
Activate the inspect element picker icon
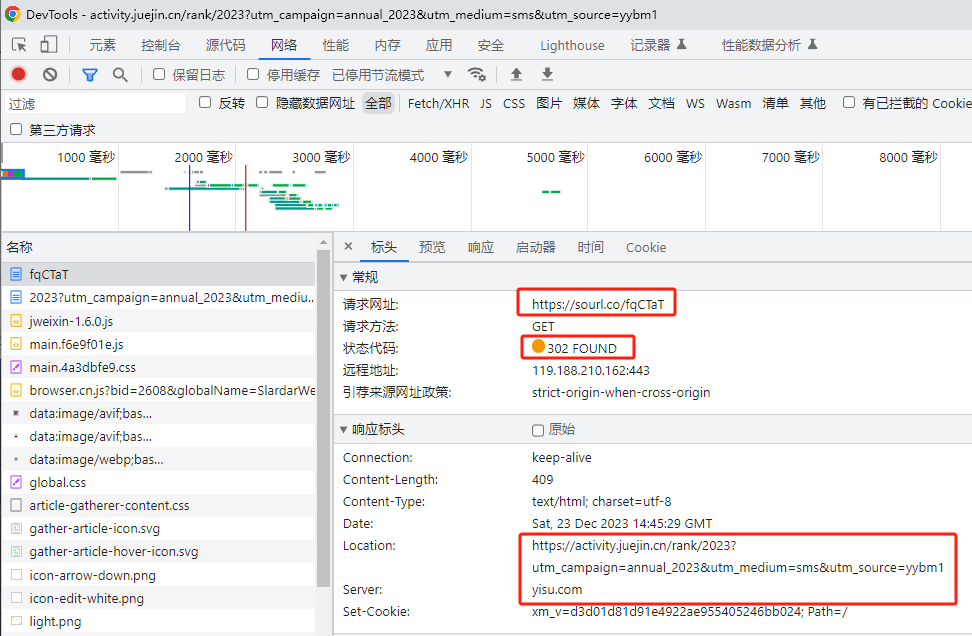[x=19, y=45]
